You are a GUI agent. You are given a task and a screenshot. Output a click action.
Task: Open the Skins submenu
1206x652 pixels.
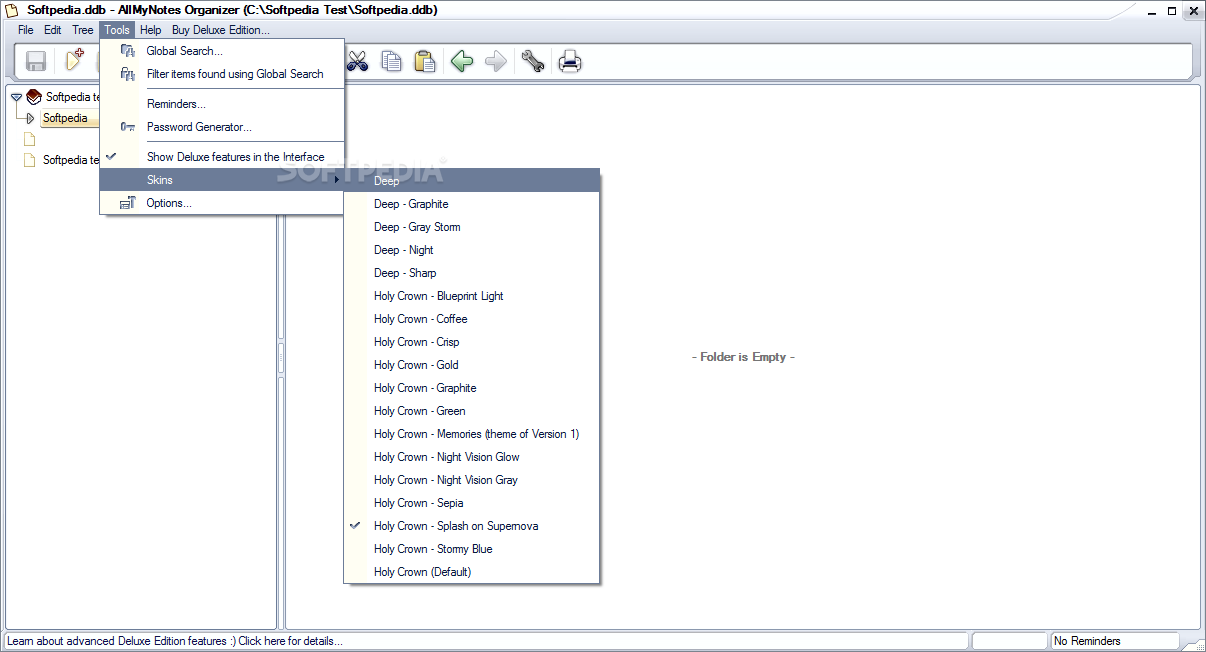(x=222, y=180)
